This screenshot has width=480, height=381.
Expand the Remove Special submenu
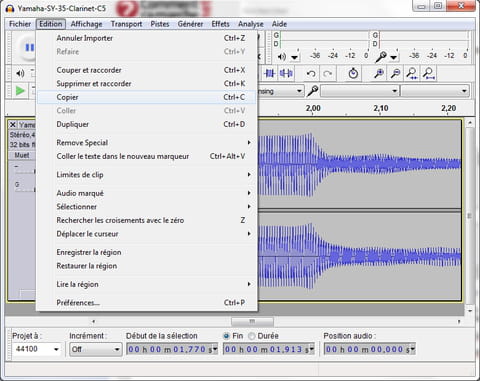point(147,143)
